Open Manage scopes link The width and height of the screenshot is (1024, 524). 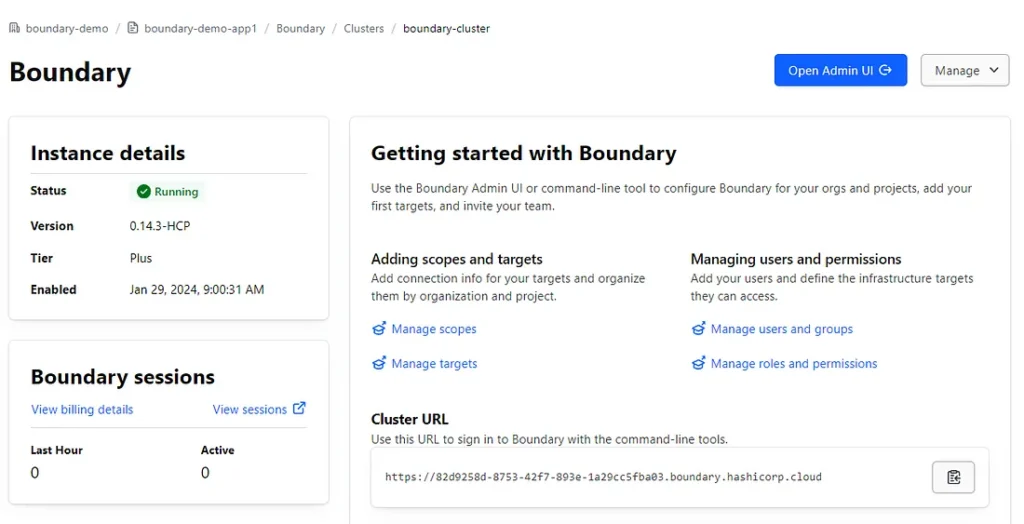pyautogui.click(x=434, y=329)
